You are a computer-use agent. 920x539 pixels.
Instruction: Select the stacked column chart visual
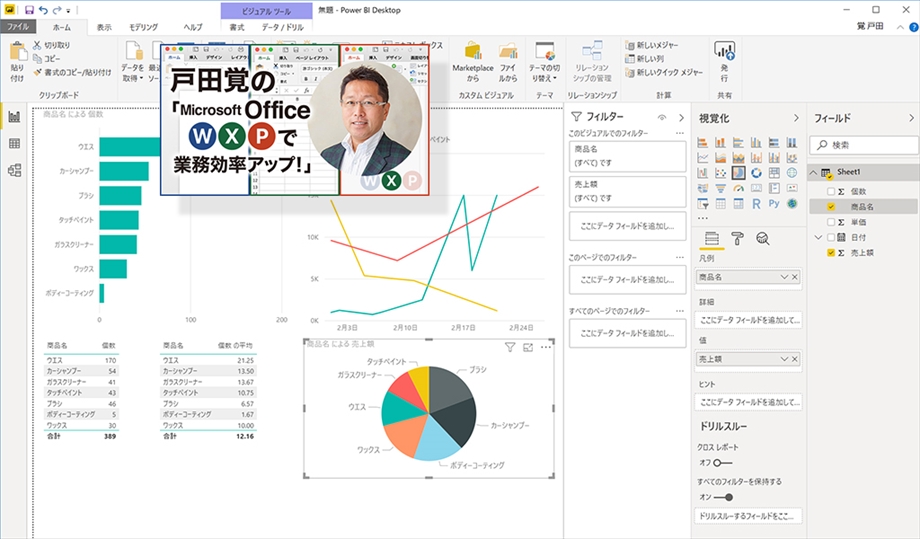(720, 143)
